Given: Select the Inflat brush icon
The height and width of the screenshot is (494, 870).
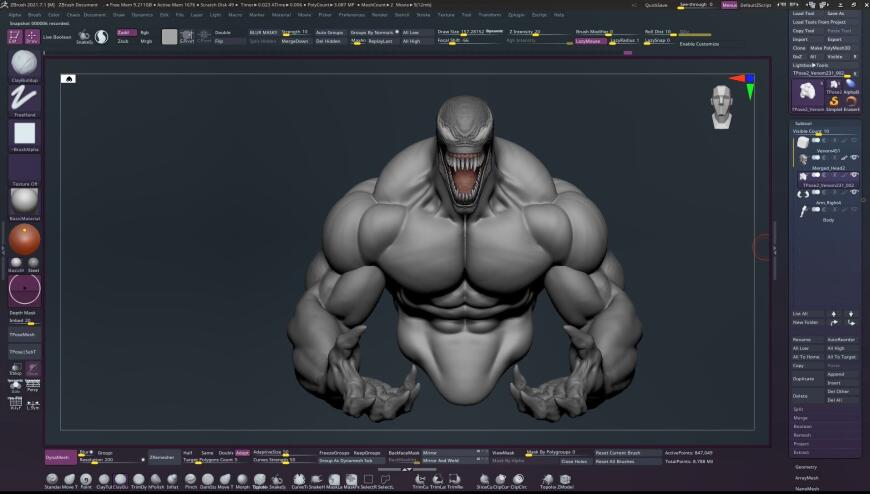Looking at the screenshot, I should [x=173, y=479].
